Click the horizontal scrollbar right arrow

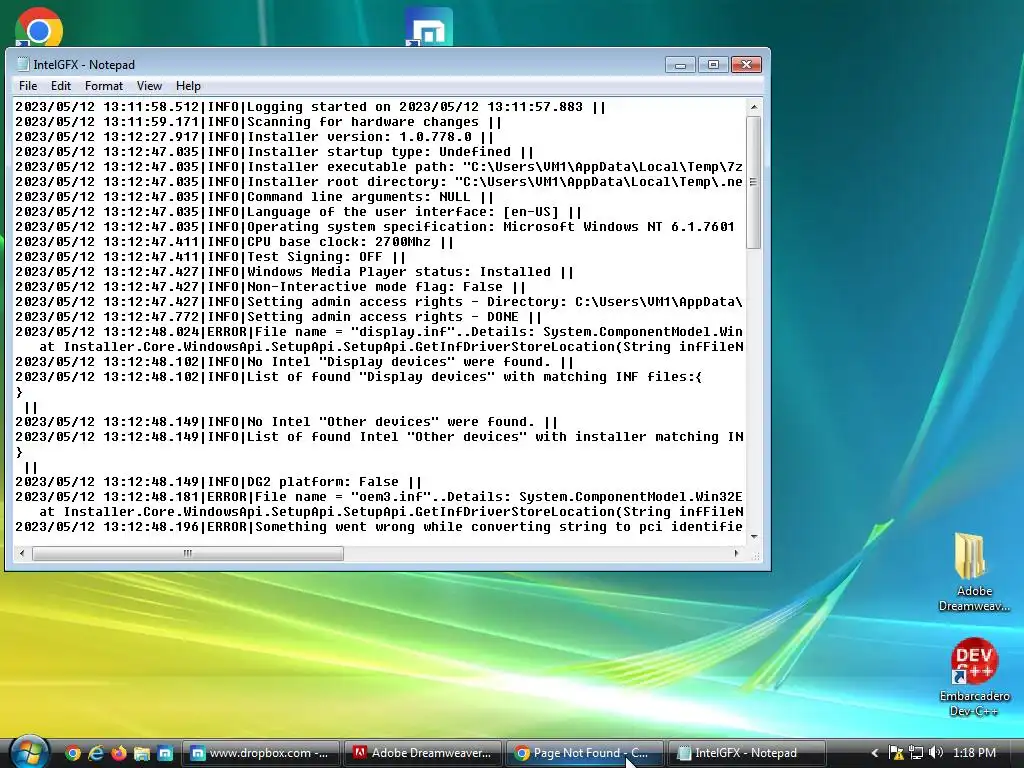737,553
